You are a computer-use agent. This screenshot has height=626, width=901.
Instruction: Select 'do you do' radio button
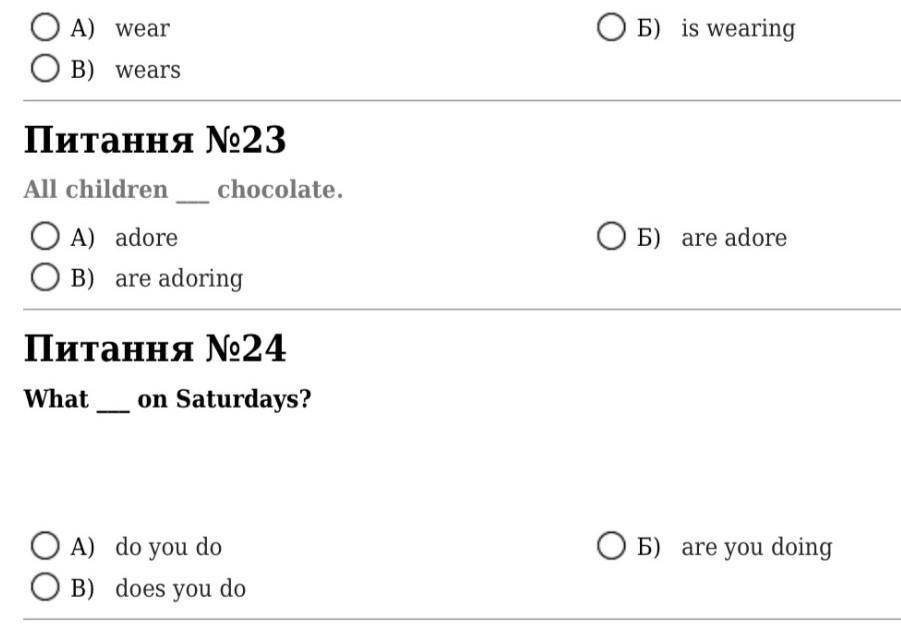click(x=45, y=546)
